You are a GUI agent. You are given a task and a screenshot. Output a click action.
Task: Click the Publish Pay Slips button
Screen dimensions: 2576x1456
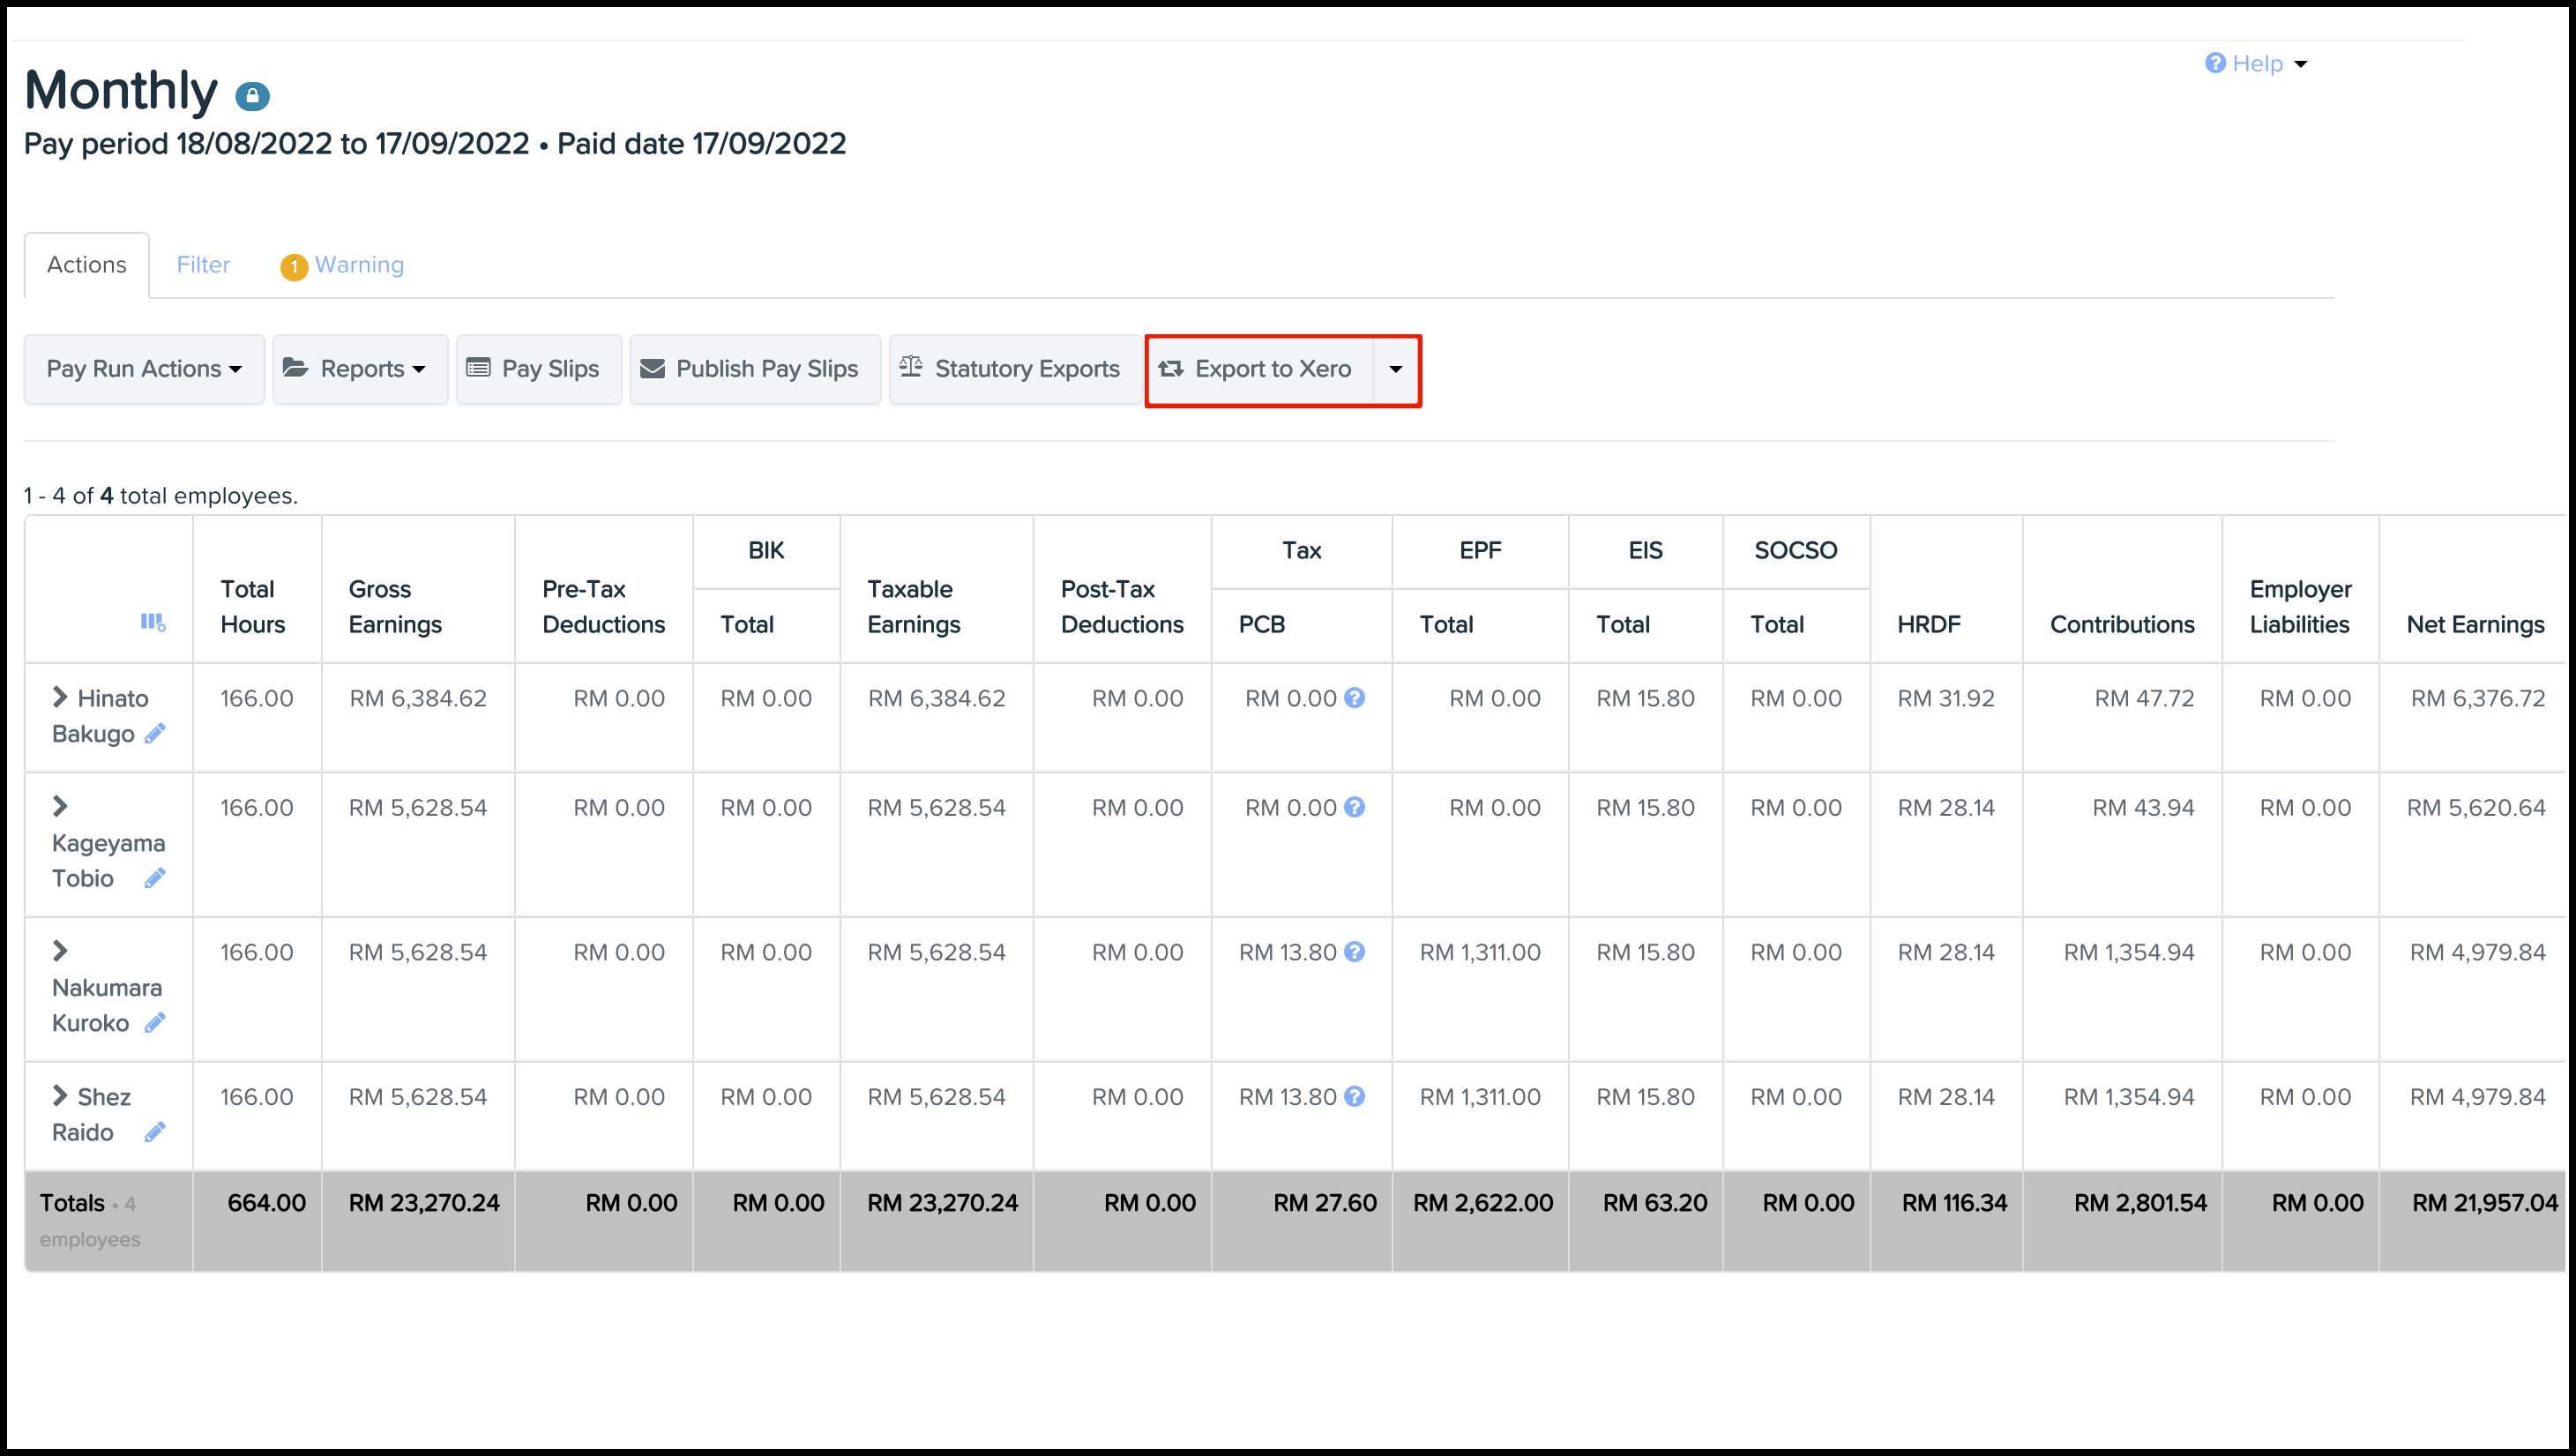coord(754,369)
